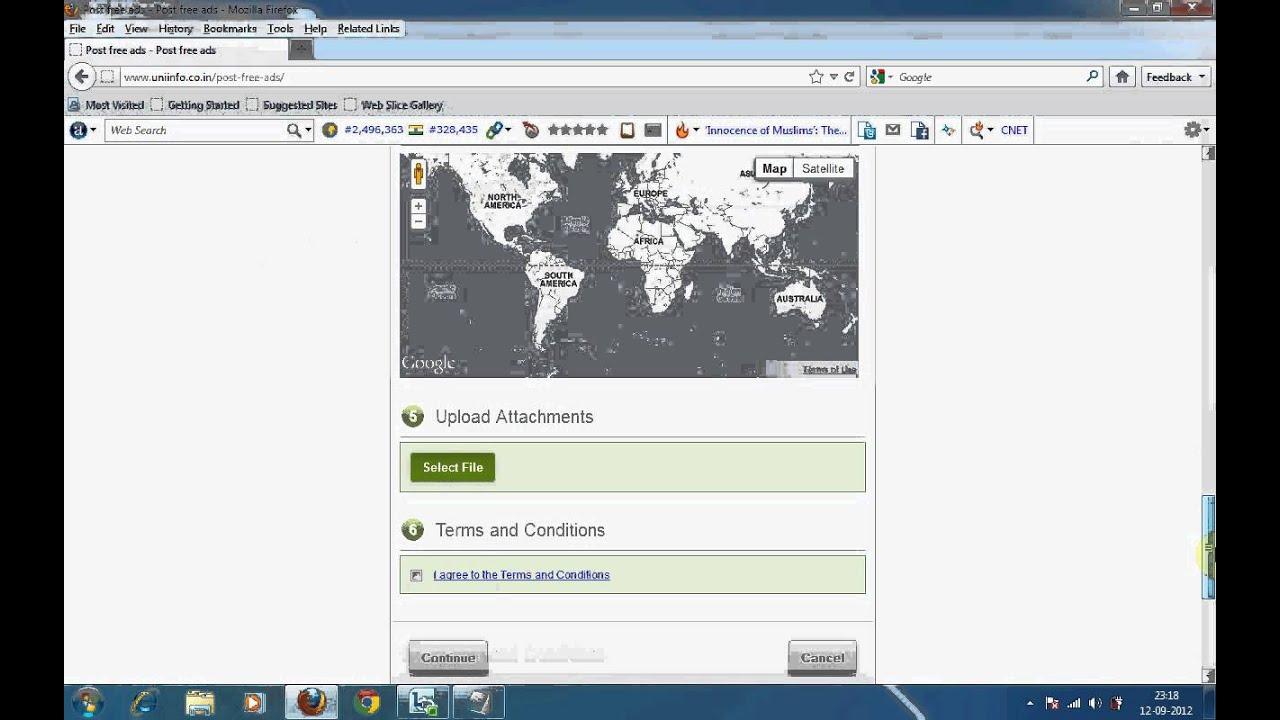Image resolution: width=1280 pixels, height=720 pixels.
Task: Click the five-star rating in Alexa toolbar
Action: click(x=577, y=130)
